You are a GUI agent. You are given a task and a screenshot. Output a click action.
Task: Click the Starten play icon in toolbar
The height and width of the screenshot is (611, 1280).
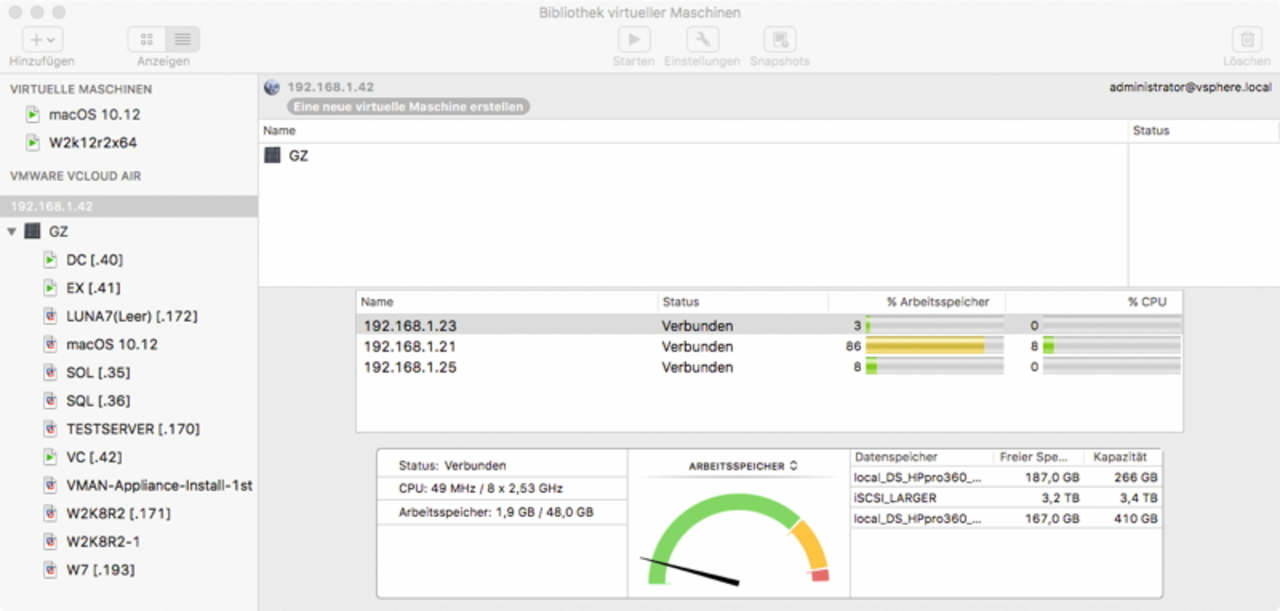pyautogui.click(x=633, y=40)
